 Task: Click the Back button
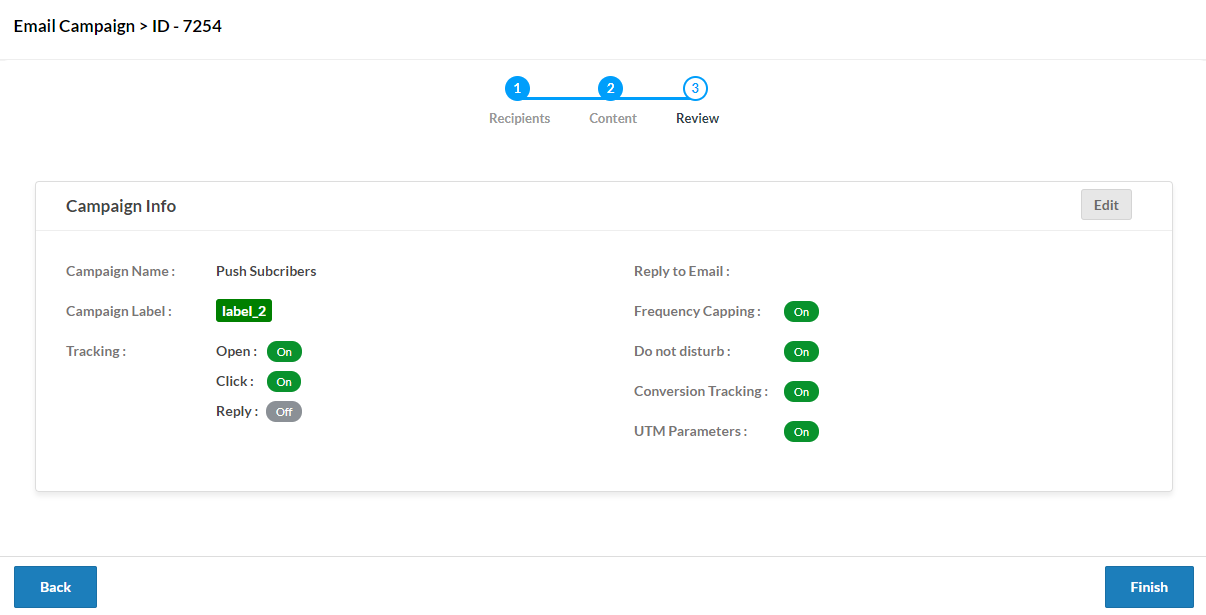pos(55,587)
